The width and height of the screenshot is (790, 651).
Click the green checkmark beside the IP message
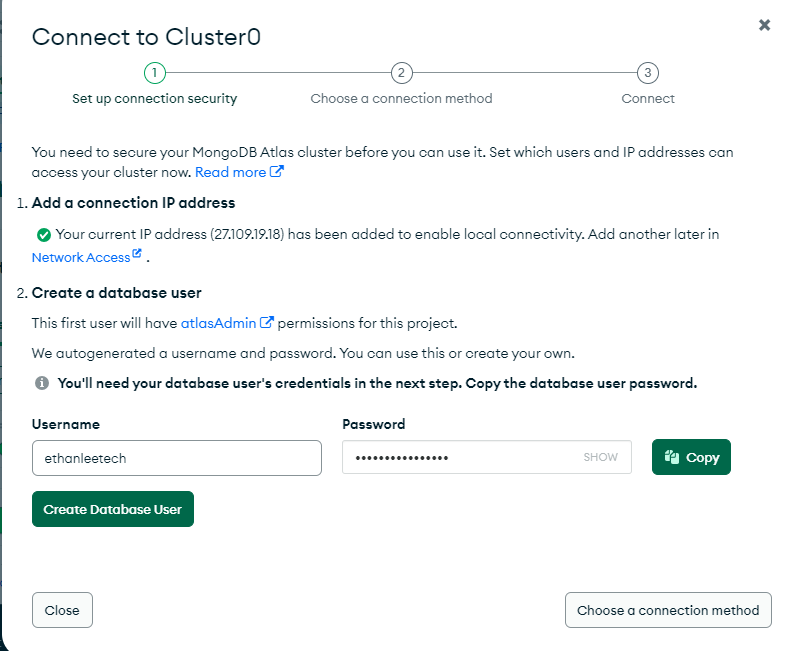click(43, 235)
